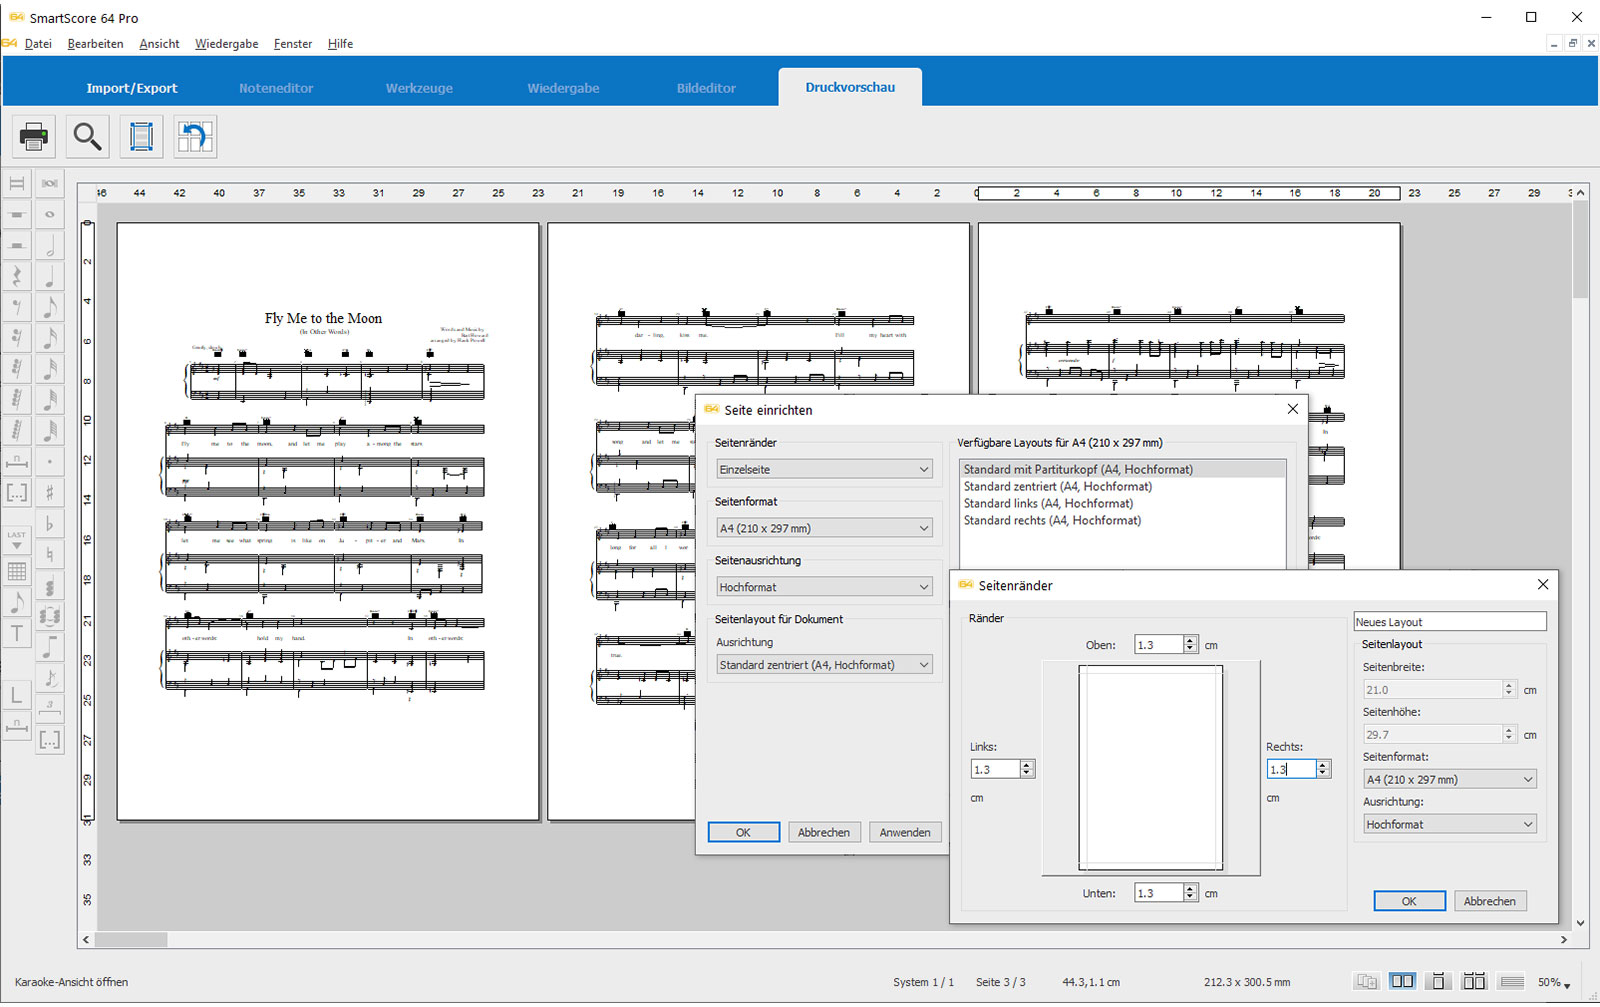Switch to the Noteneditor tab
1600x1007 pixels.
tap(276, 88)
